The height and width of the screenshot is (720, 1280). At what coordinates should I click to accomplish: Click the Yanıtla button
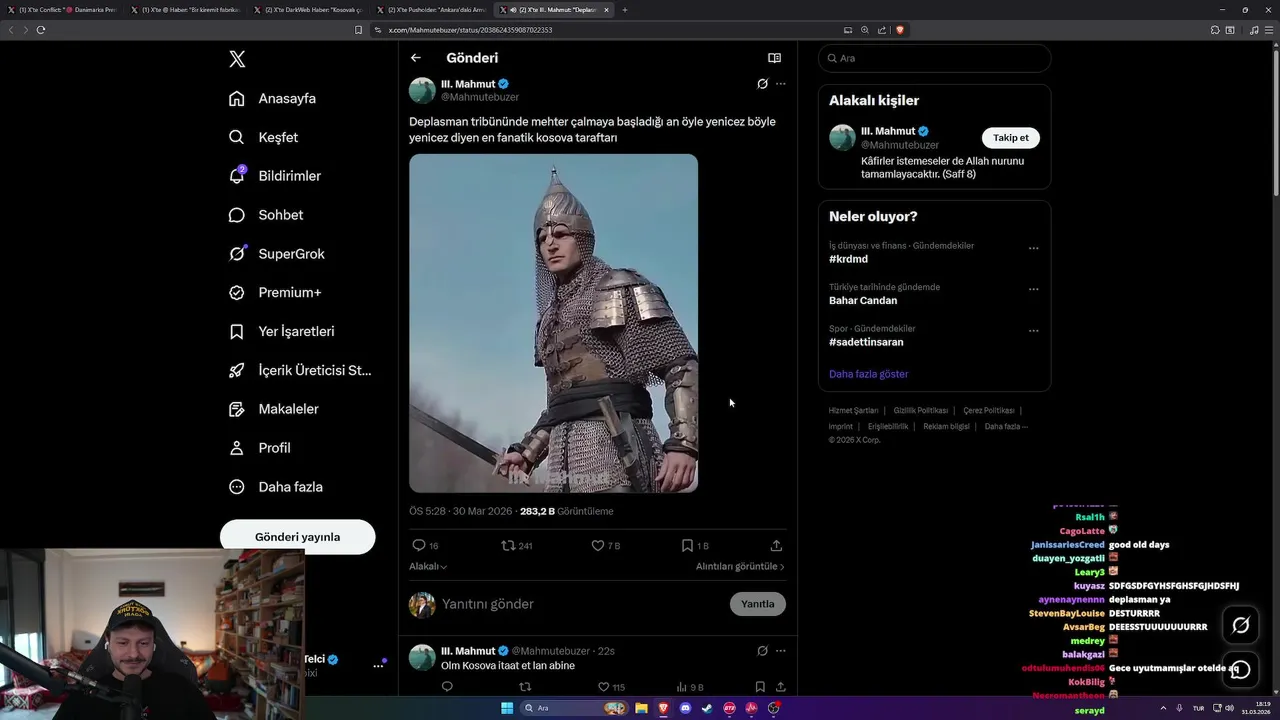(758, 604)
